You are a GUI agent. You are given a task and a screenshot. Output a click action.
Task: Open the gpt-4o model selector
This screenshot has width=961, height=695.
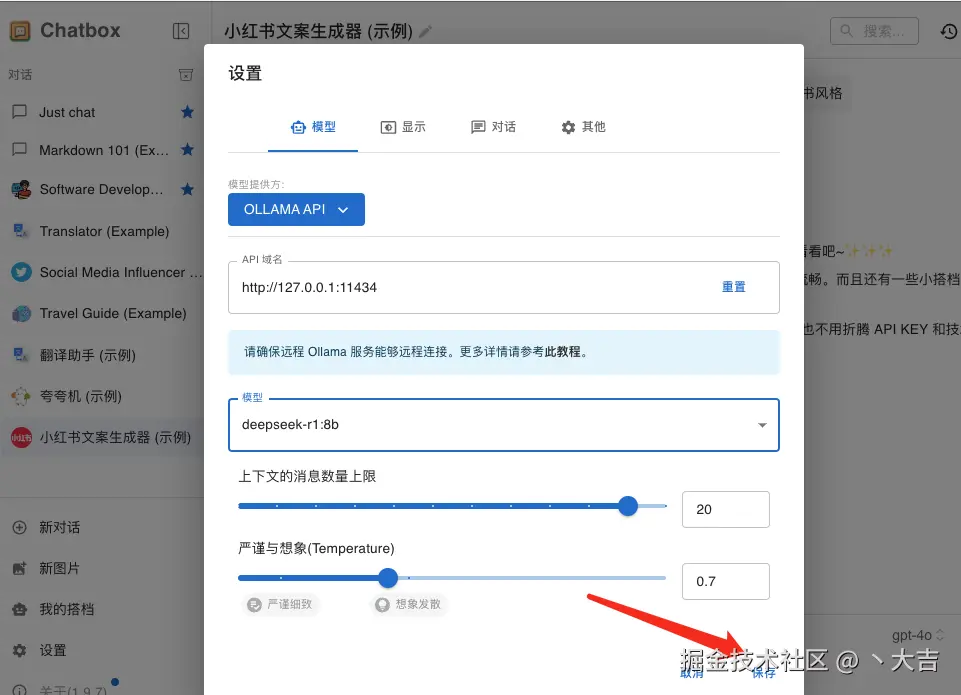coord(917,636)
